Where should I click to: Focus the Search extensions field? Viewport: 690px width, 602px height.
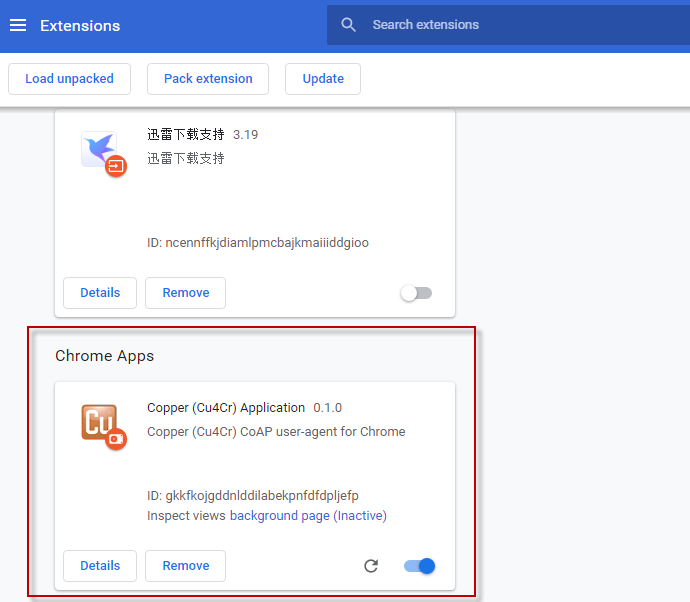click(x=508, y=25)
